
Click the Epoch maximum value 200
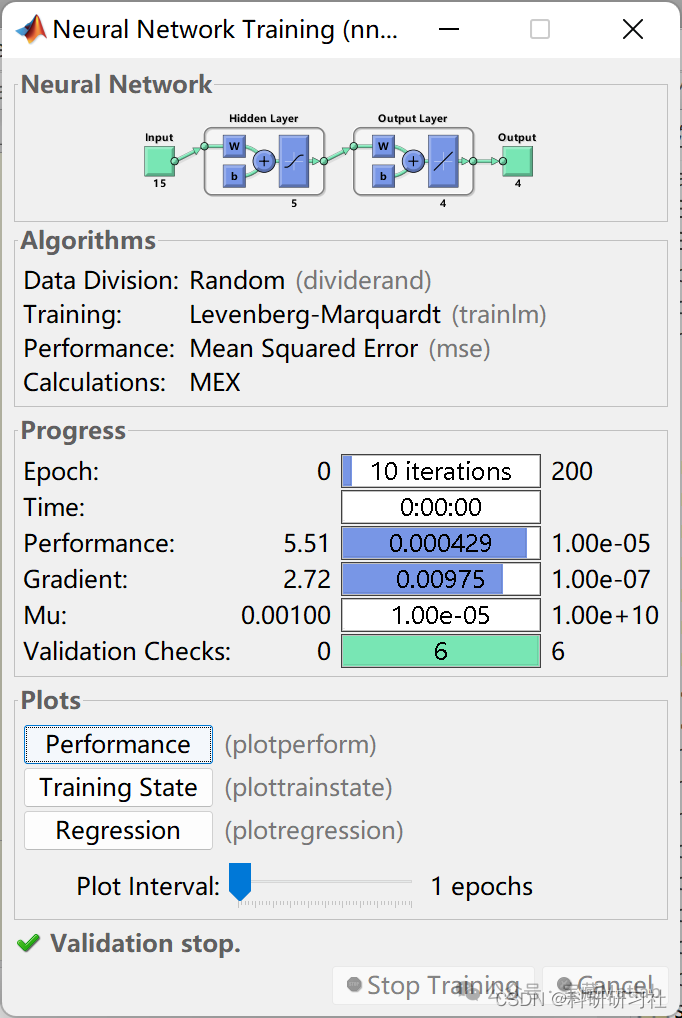coord(572,471)
